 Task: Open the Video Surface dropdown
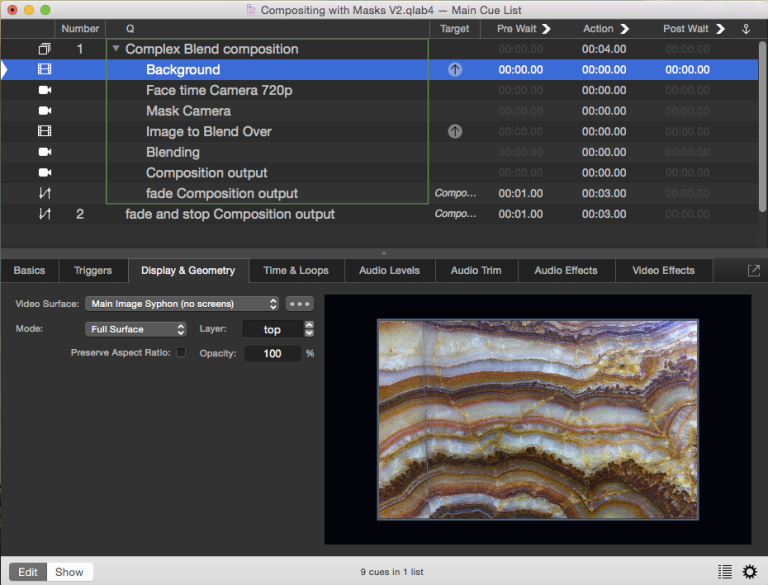coord(182,303)
